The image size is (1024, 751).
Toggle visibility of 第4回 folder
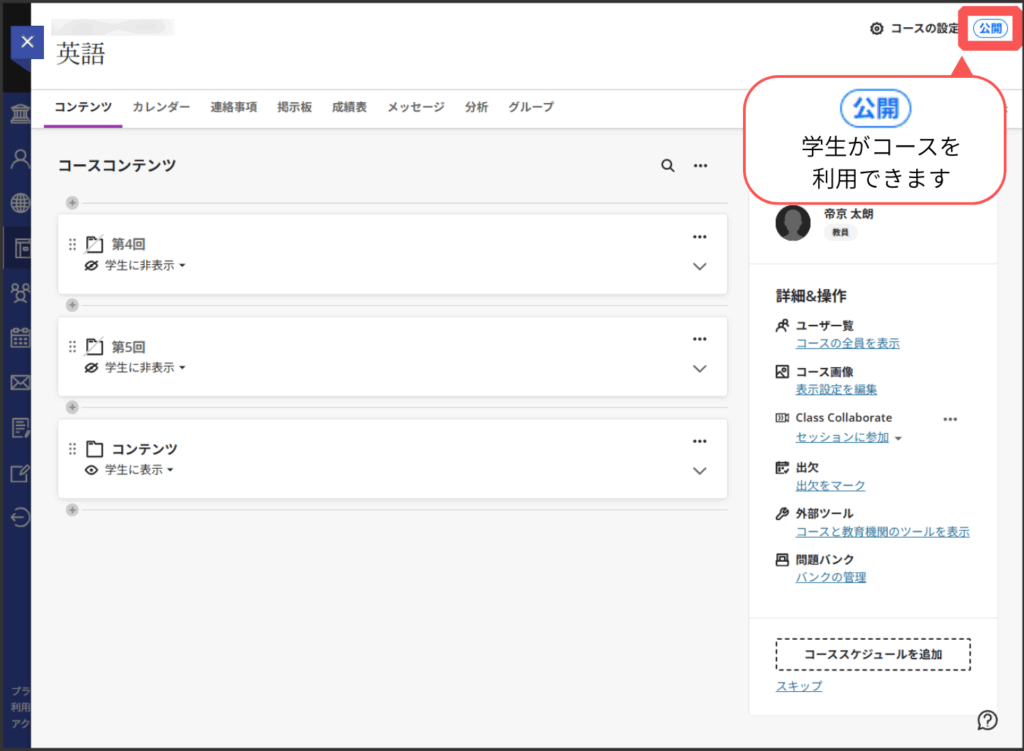tap(137, 266)
